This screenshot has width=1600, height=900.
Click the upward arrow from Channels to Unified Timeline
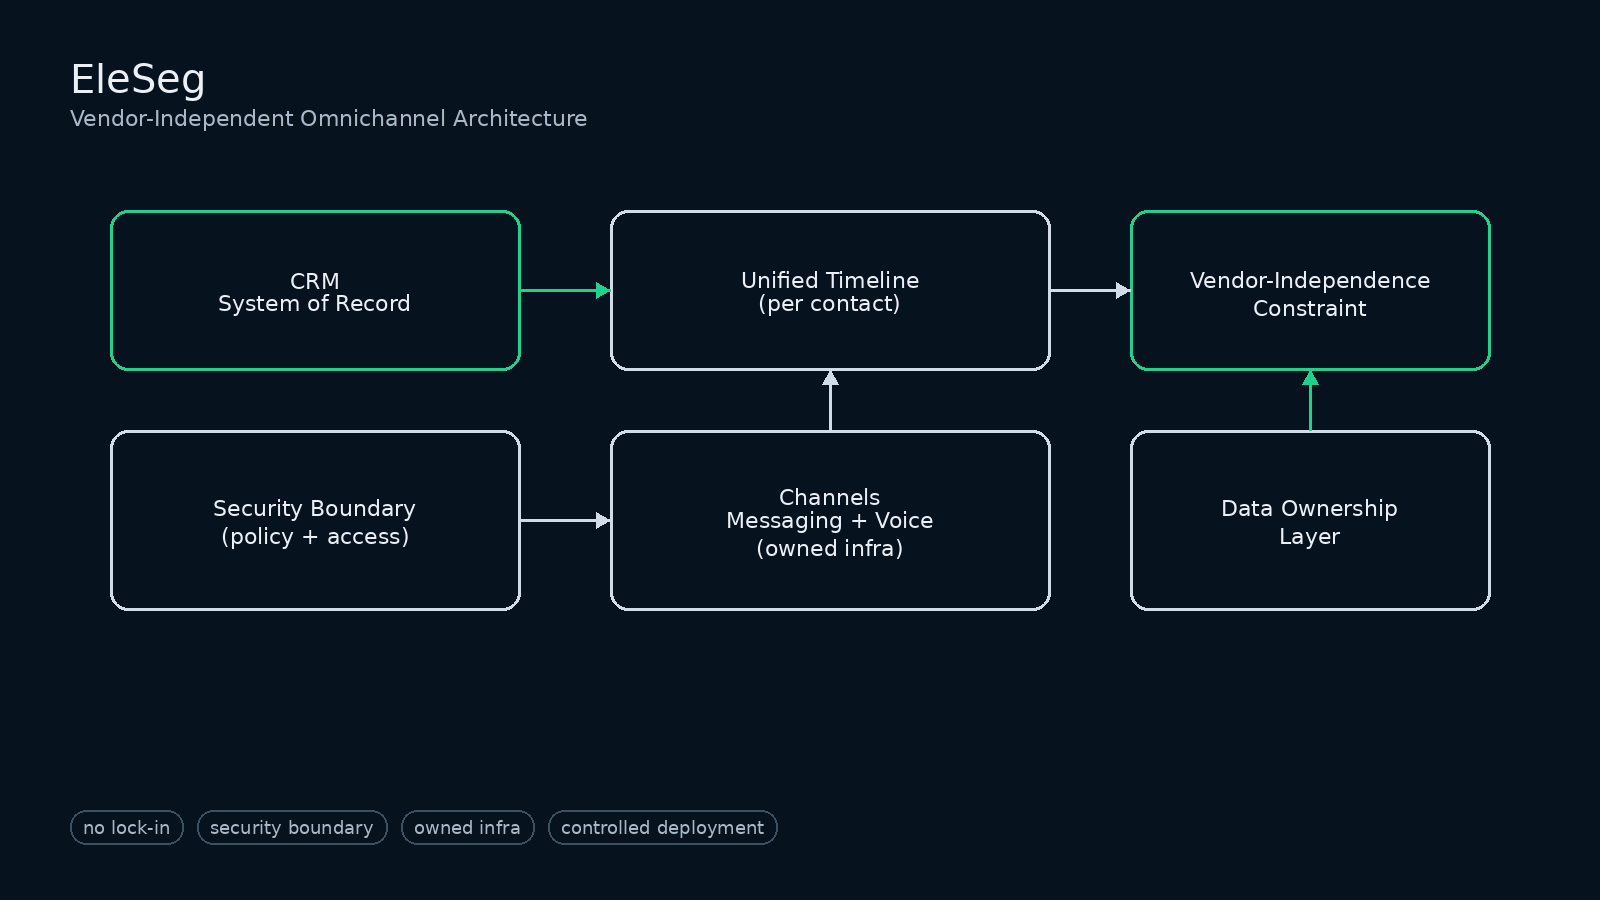(830, 400)
